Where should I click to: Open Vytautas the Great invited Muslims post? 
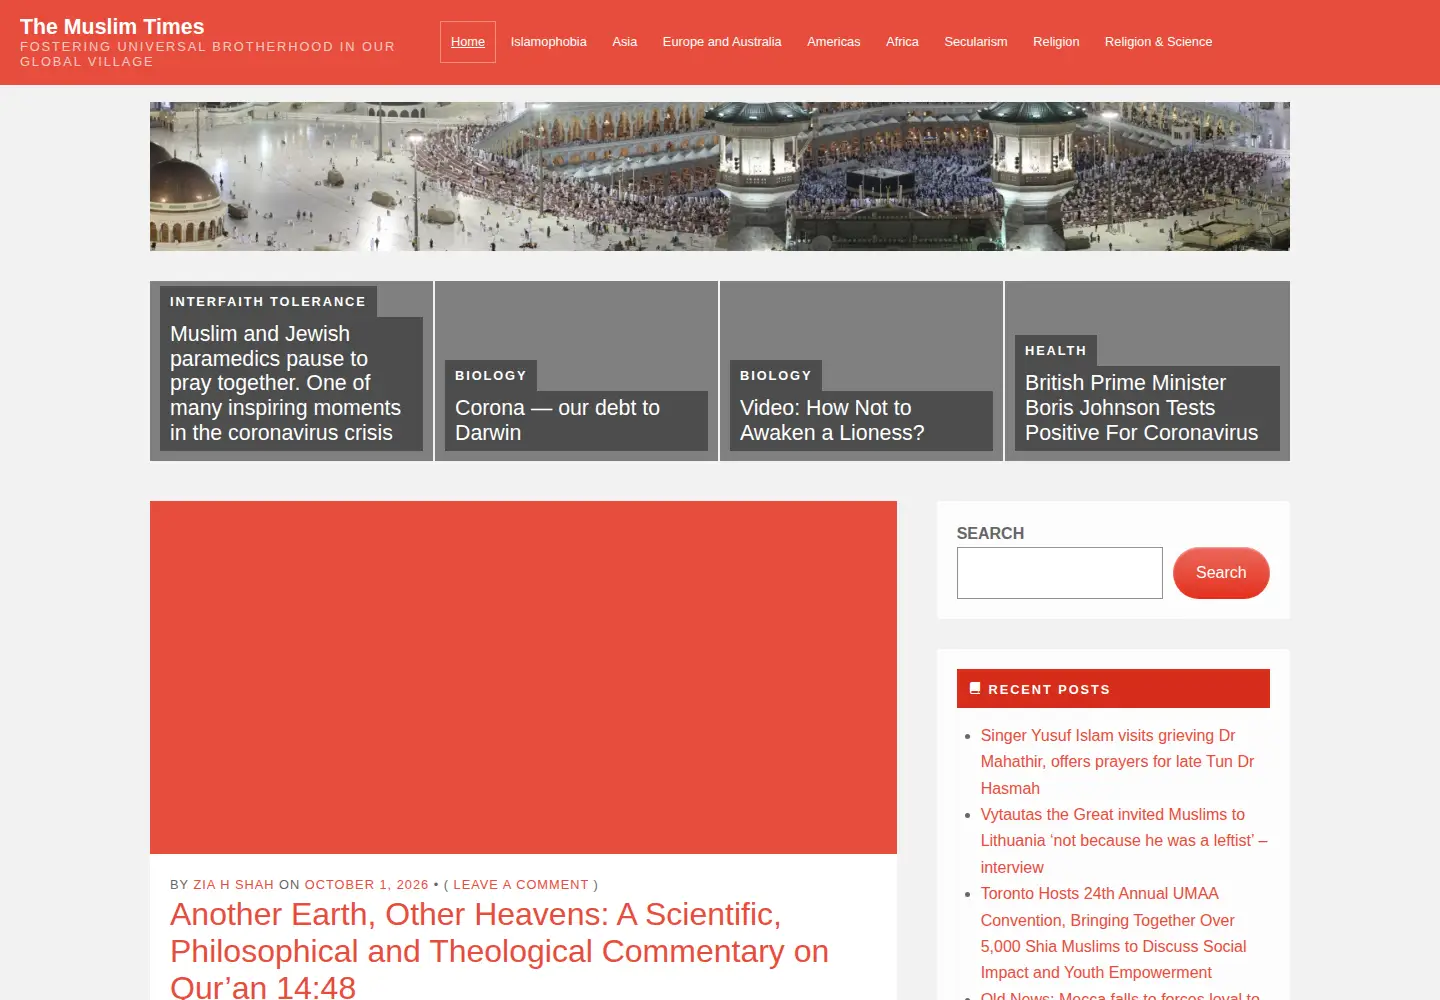coord(1124,841)
